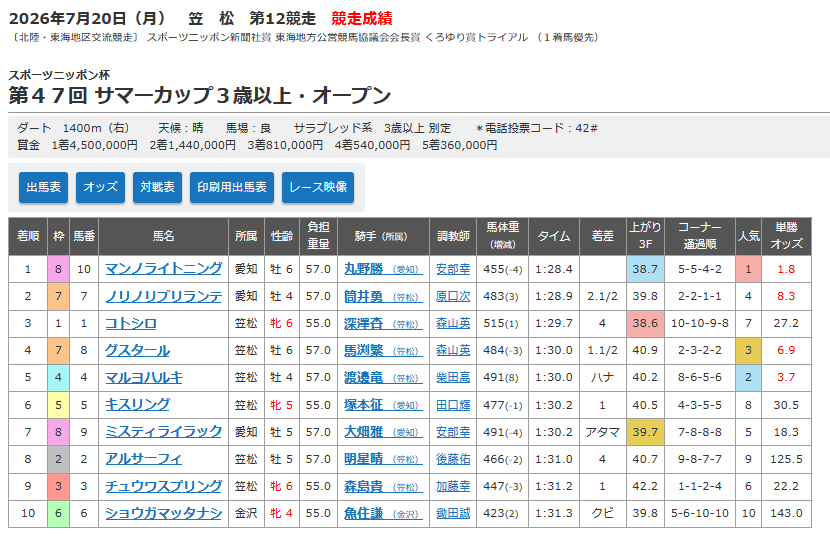830x540 pixels.
Task: Click the 馬名 column header
Action: 164,236
